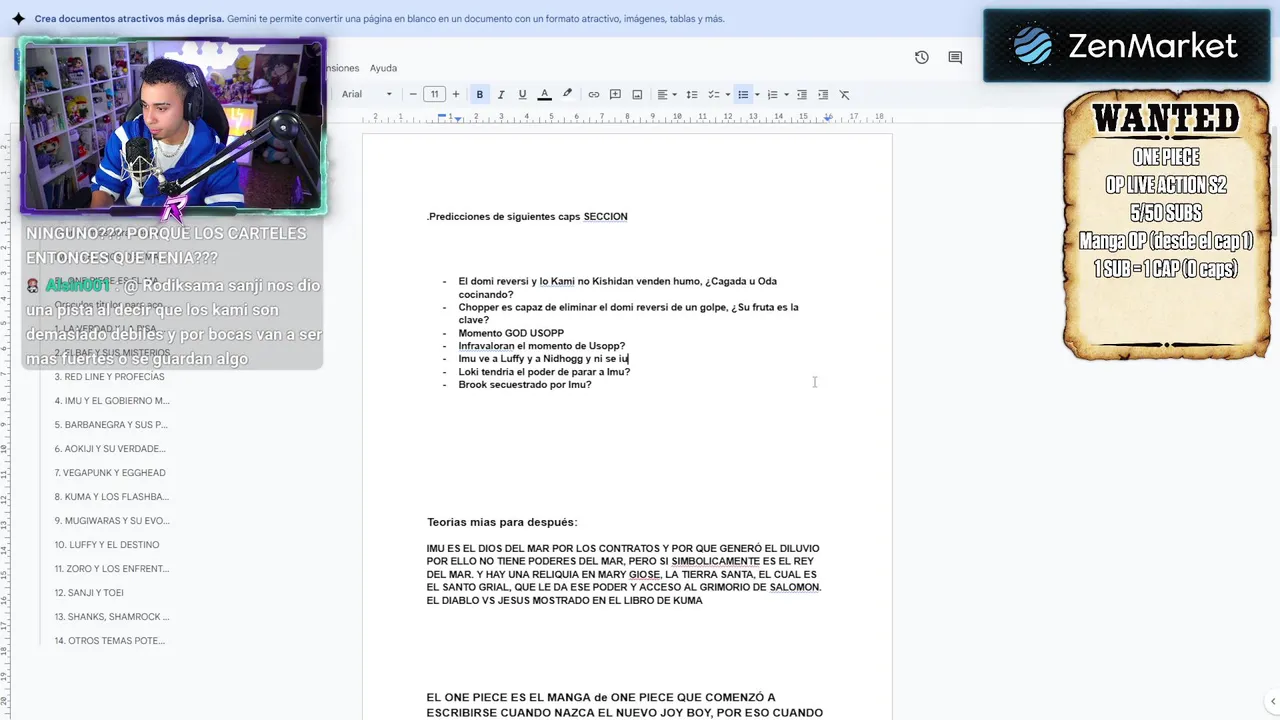Apply a checklist with the checklist icon
1280x720 pixels.
(x=713, y=94)
